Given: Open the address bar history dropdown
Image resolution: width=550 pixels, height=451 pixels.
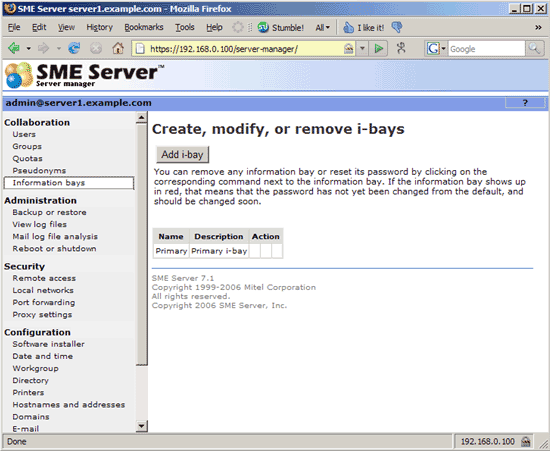Looking at the screenshot, I should tap(362, 49).
